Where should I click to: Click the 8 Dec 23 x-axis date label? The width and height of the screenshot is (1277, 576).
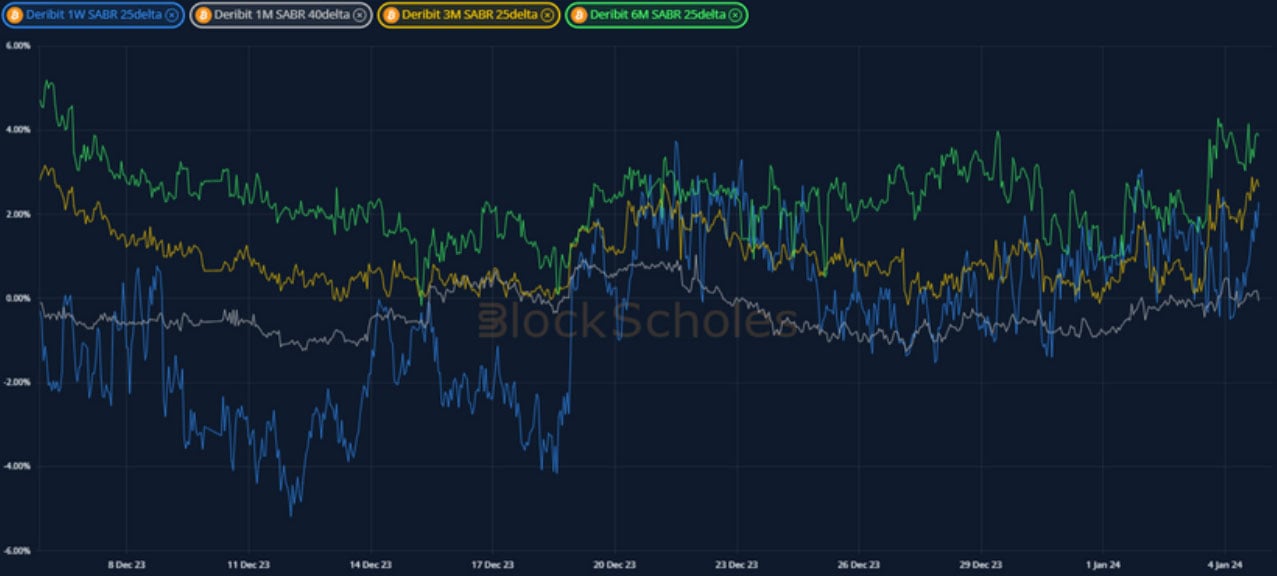(x=128, y=564)
